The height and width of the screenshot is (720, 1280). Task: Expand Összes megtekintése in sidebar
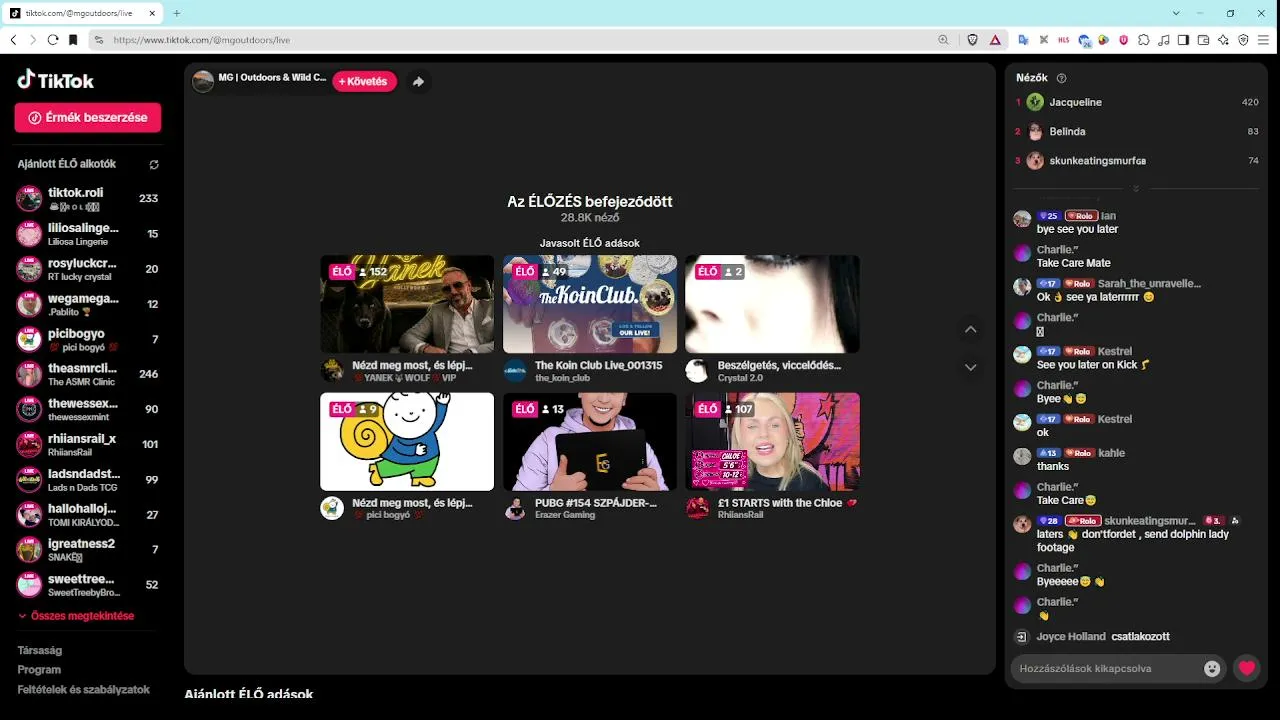(76, 616)
